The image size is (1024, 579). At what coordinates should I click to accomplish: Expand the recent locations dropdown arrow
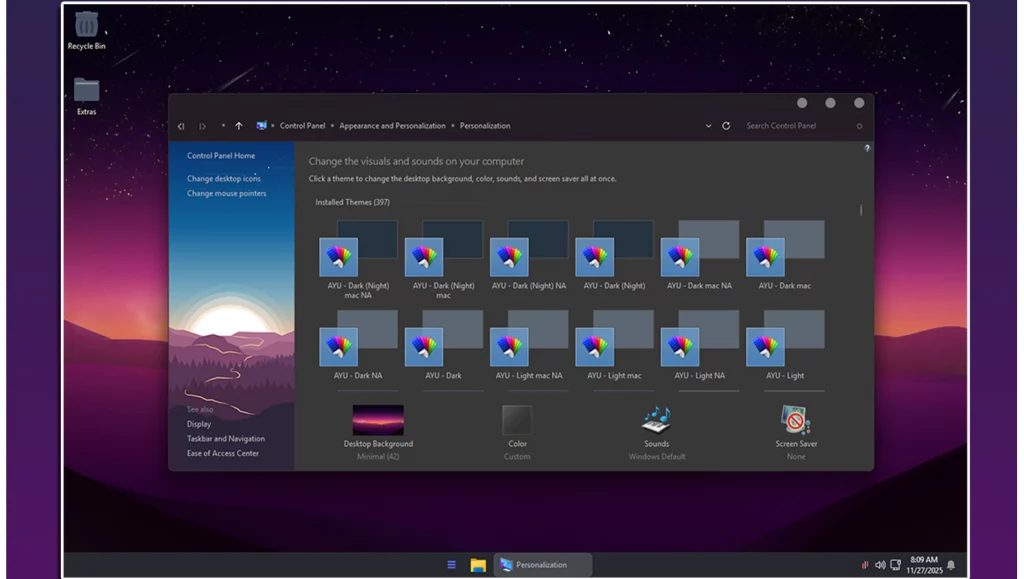point(222,126)
